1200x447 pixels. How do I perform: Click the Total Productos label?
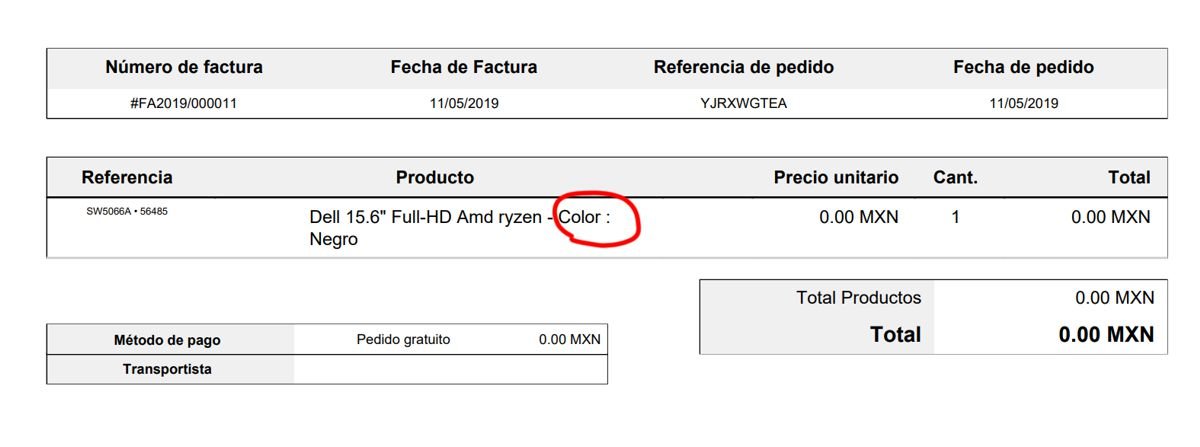[x=859, y=298]
